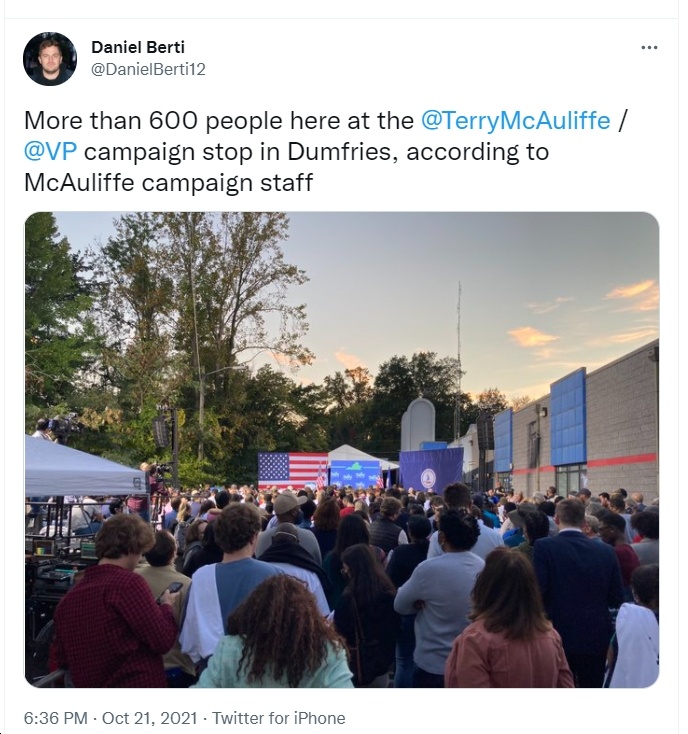Click the American flag in the photo
The image size is (688, 734).
[293, 470]
